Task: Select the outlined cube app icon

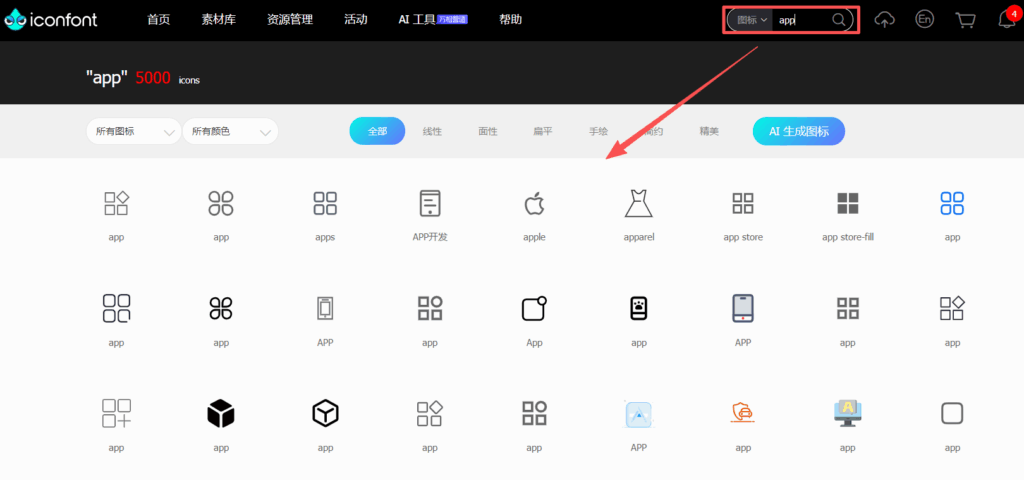Action: point(325,413)
